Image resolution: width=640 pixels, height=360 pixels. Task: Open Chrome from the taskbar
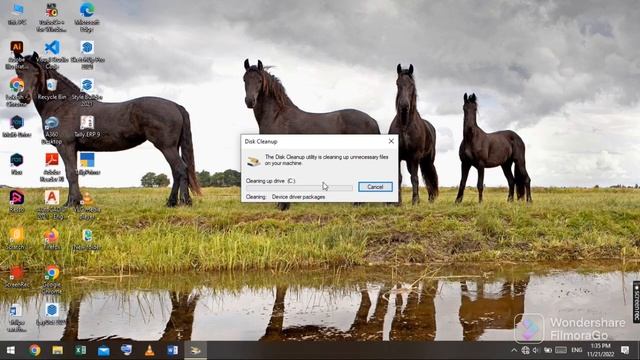35,350
